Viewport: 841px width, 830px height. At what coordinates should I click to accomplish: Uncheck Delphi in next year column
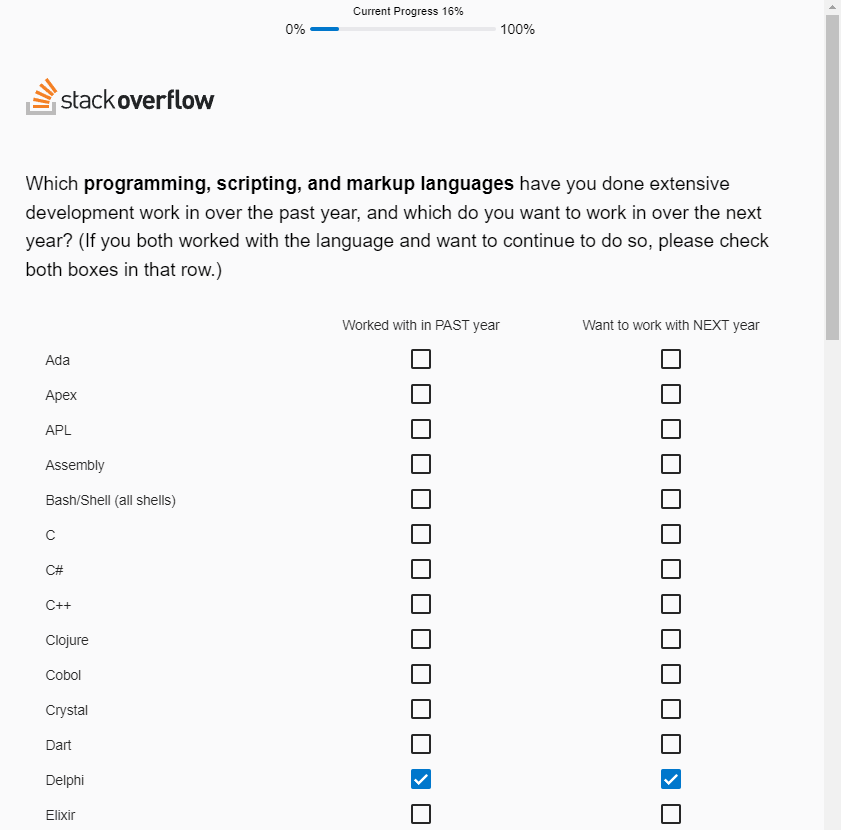671,778
